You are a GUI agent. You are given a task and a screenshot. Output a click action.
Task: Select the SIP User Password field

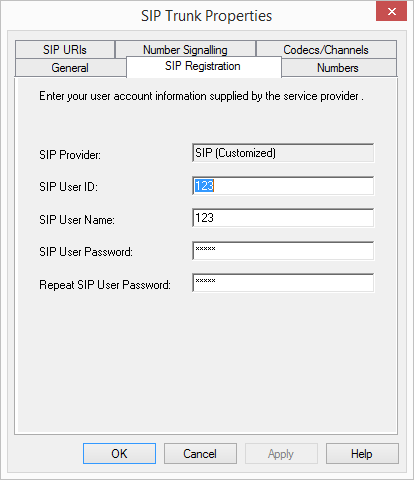point(283,251)
